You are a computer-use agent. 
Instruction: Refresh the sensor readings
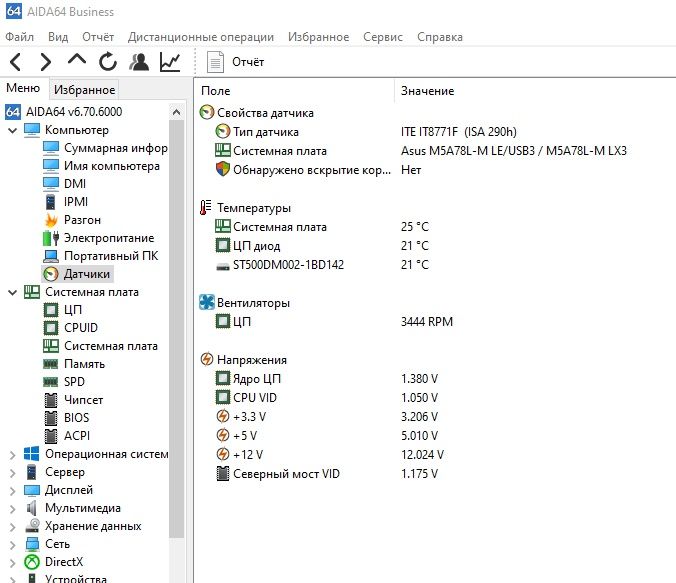107,62
